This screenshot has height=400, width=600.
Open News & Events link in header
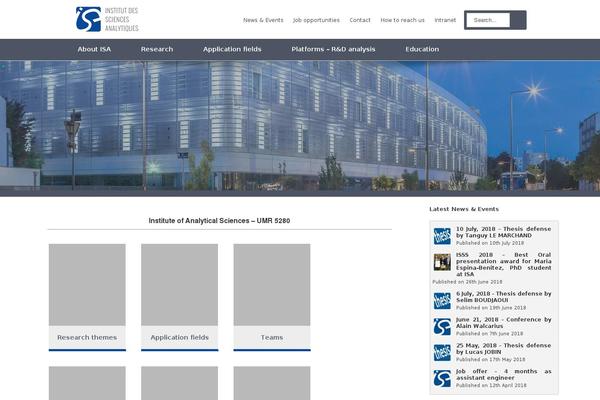pyautogui.click(x=263, y=20)
